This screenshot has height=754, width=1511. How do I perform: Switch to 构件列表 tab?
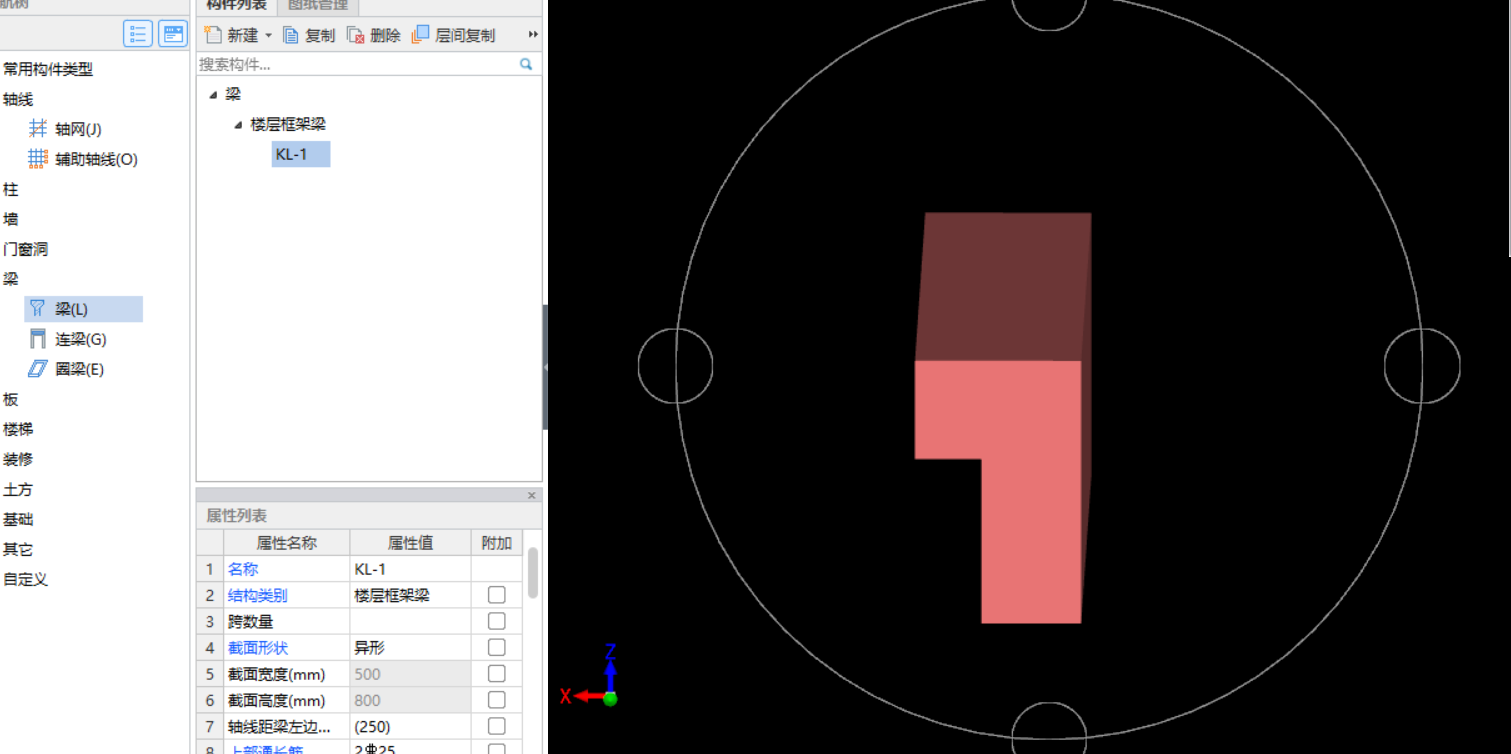coord(237,5)
